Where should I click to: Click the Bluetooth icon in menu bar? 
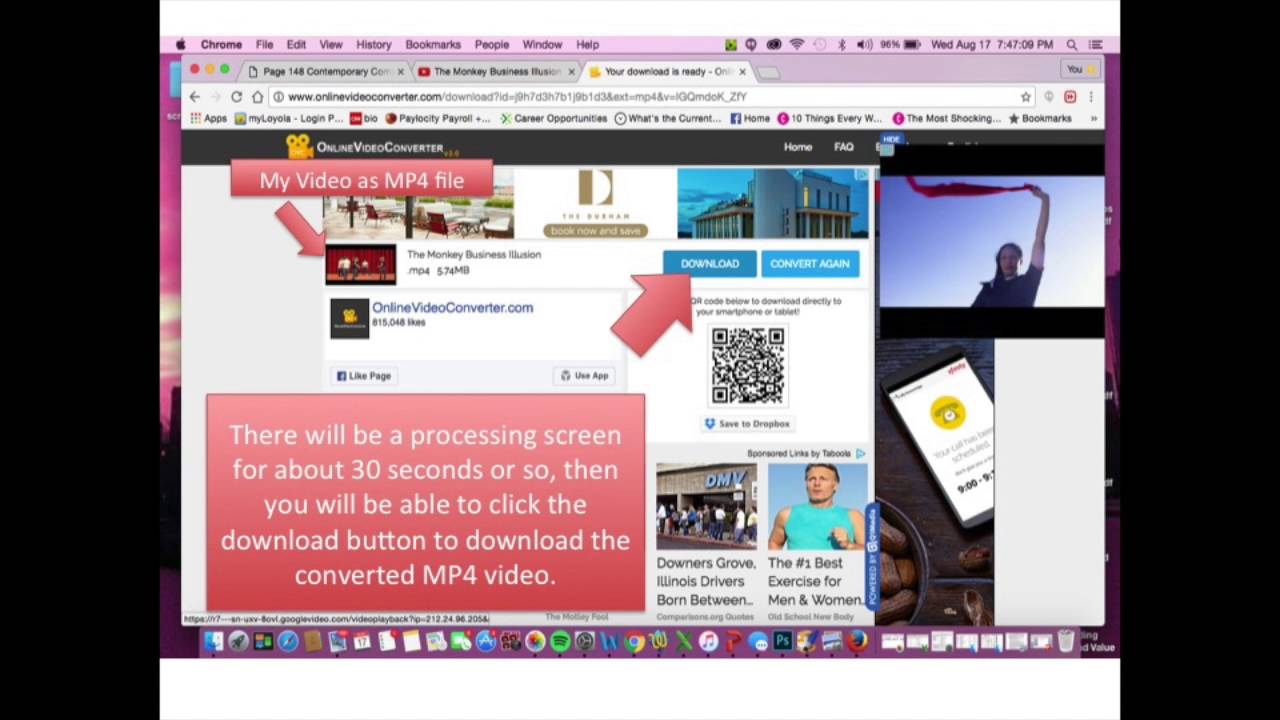842,45
